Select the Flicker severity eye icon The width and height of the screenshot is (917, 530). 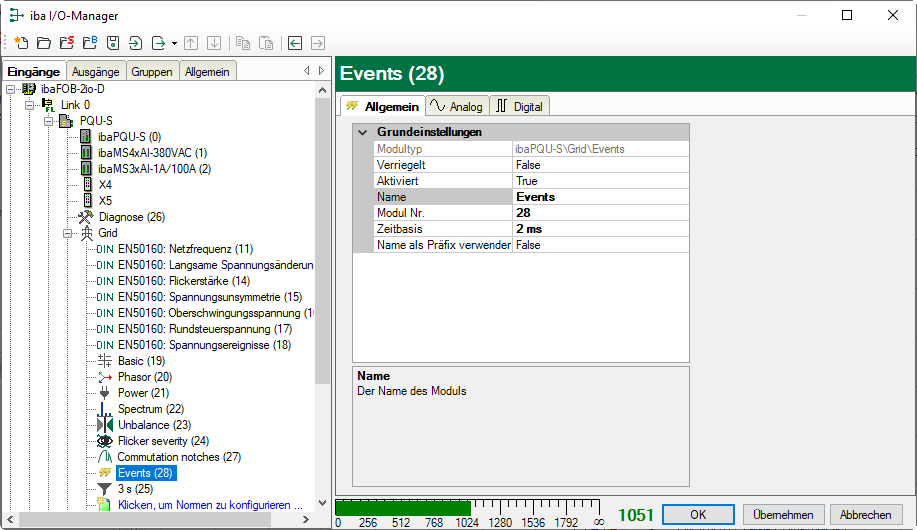pos(104,440)
